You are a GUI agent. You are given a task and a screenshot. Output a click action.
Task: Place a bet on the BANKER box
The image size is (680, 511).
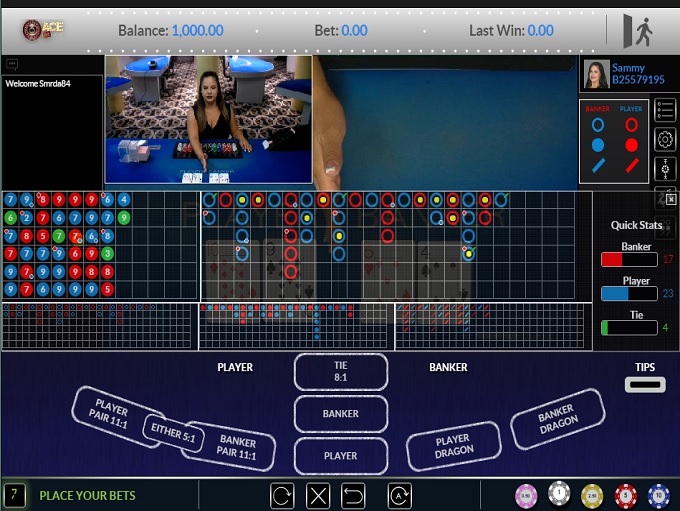coord(340,413)
